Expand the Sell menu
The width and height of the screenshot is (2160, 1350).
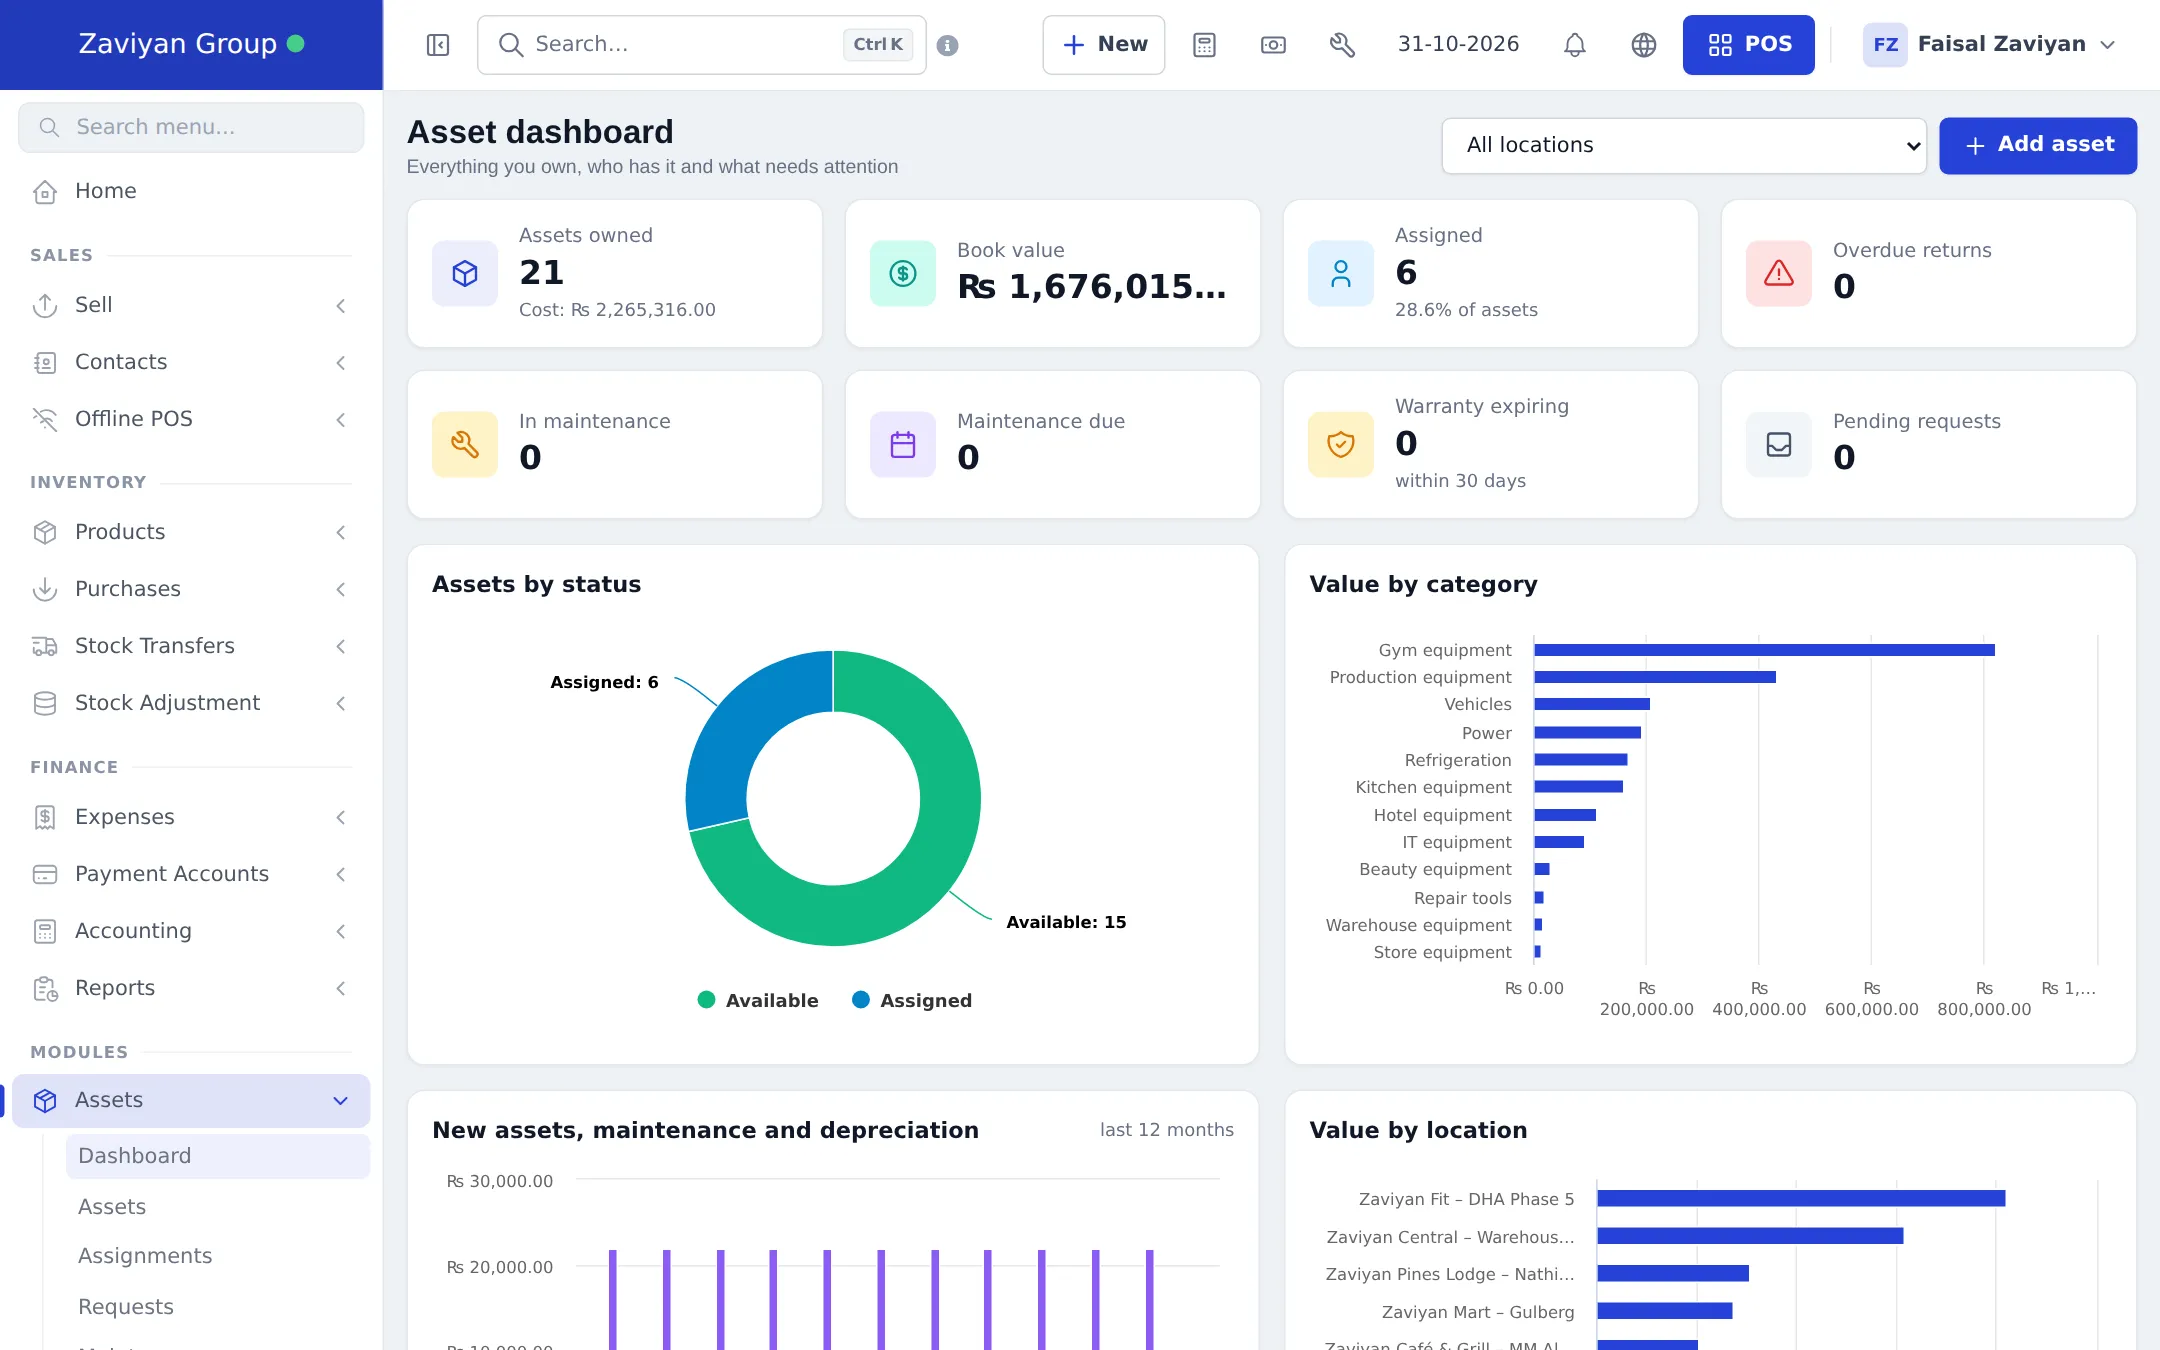coord(191,305)
